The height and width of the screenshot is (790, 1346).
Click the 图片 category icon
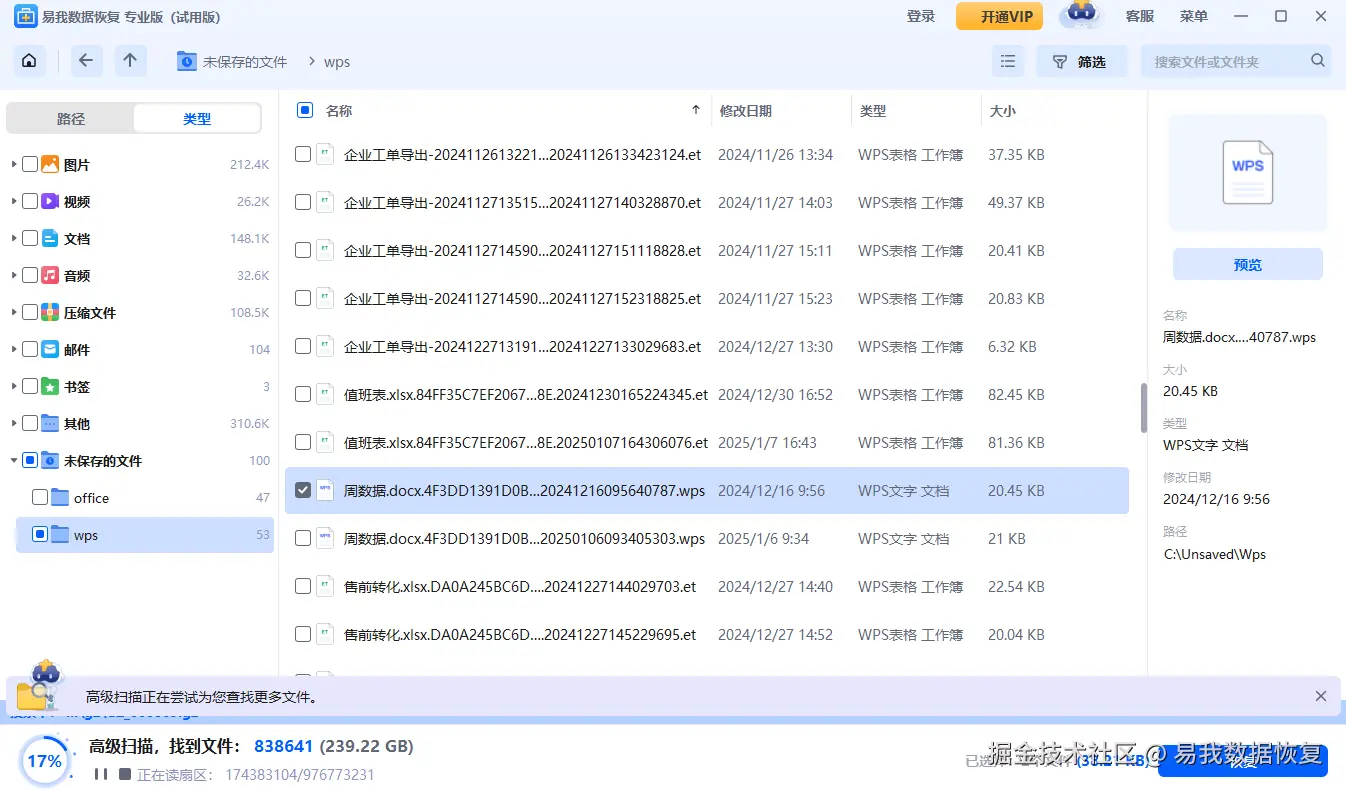coord(50,164)
